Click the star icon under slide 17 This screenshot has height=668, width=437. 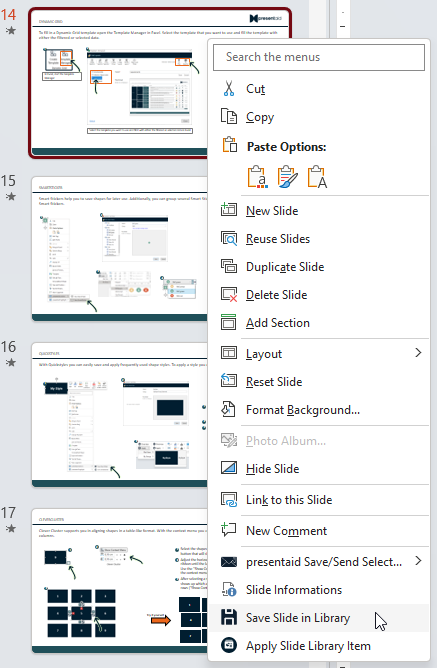point(11,529)
